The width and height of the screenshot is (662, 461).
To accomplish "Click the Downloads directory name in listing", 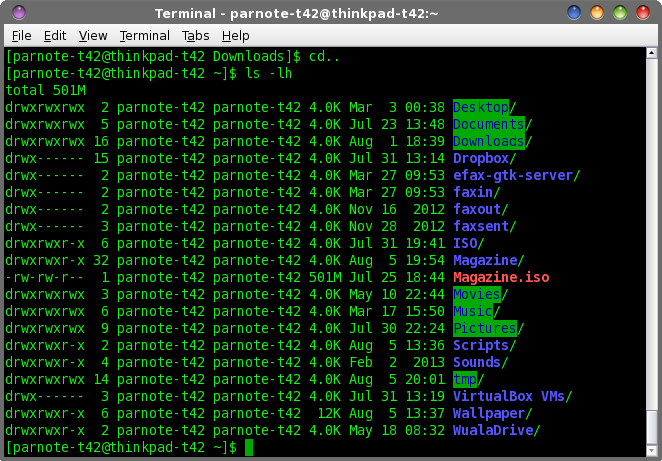I will (x=488, y=141).
